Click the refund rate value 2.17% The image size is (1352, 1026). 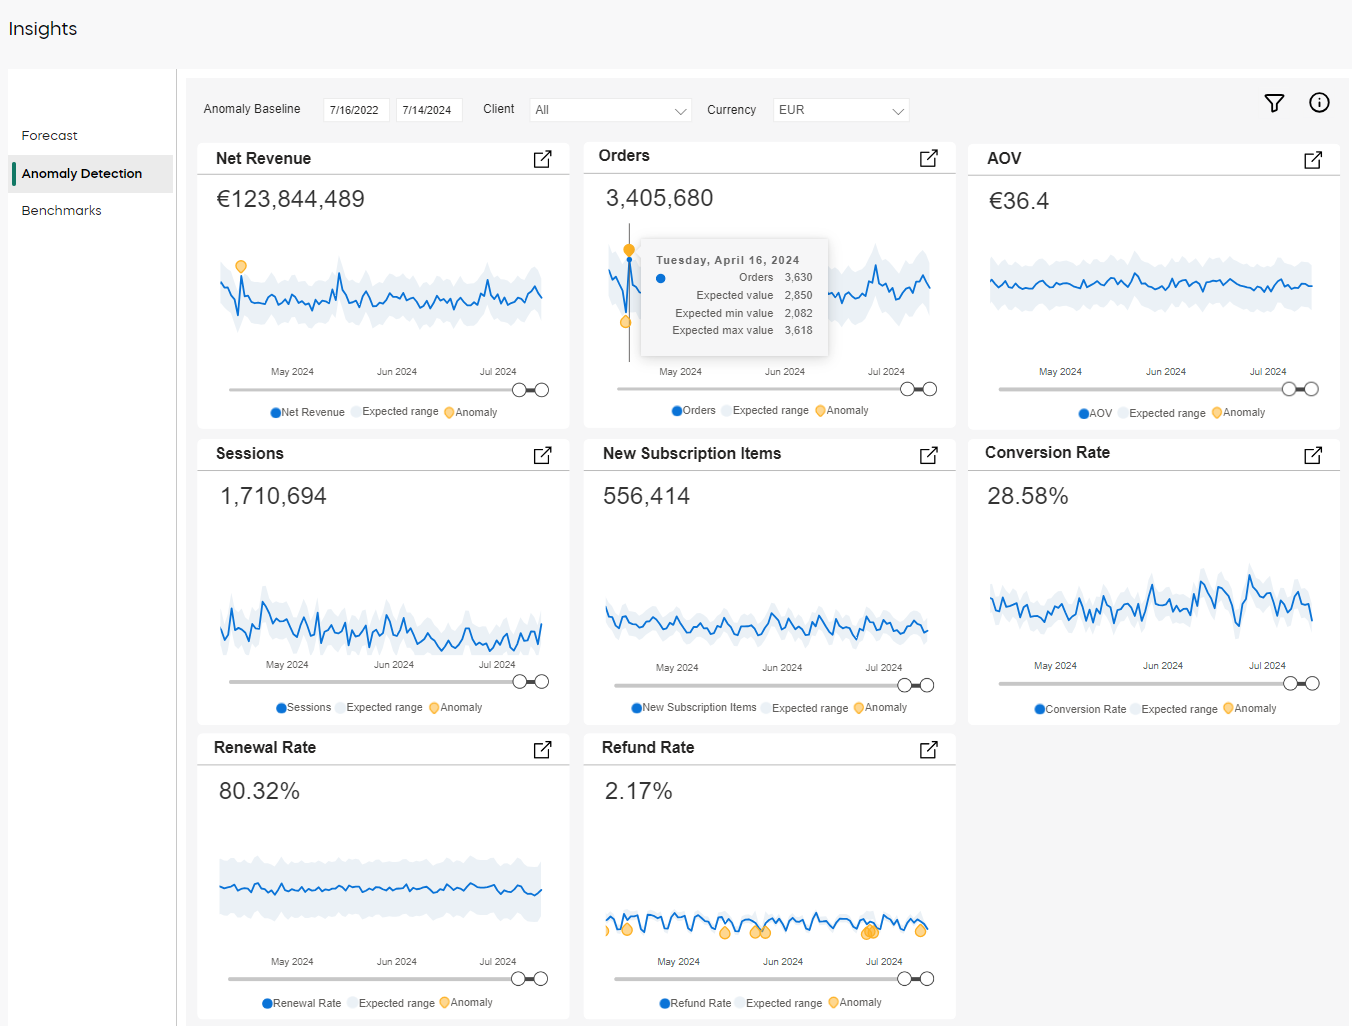(638, 791)
